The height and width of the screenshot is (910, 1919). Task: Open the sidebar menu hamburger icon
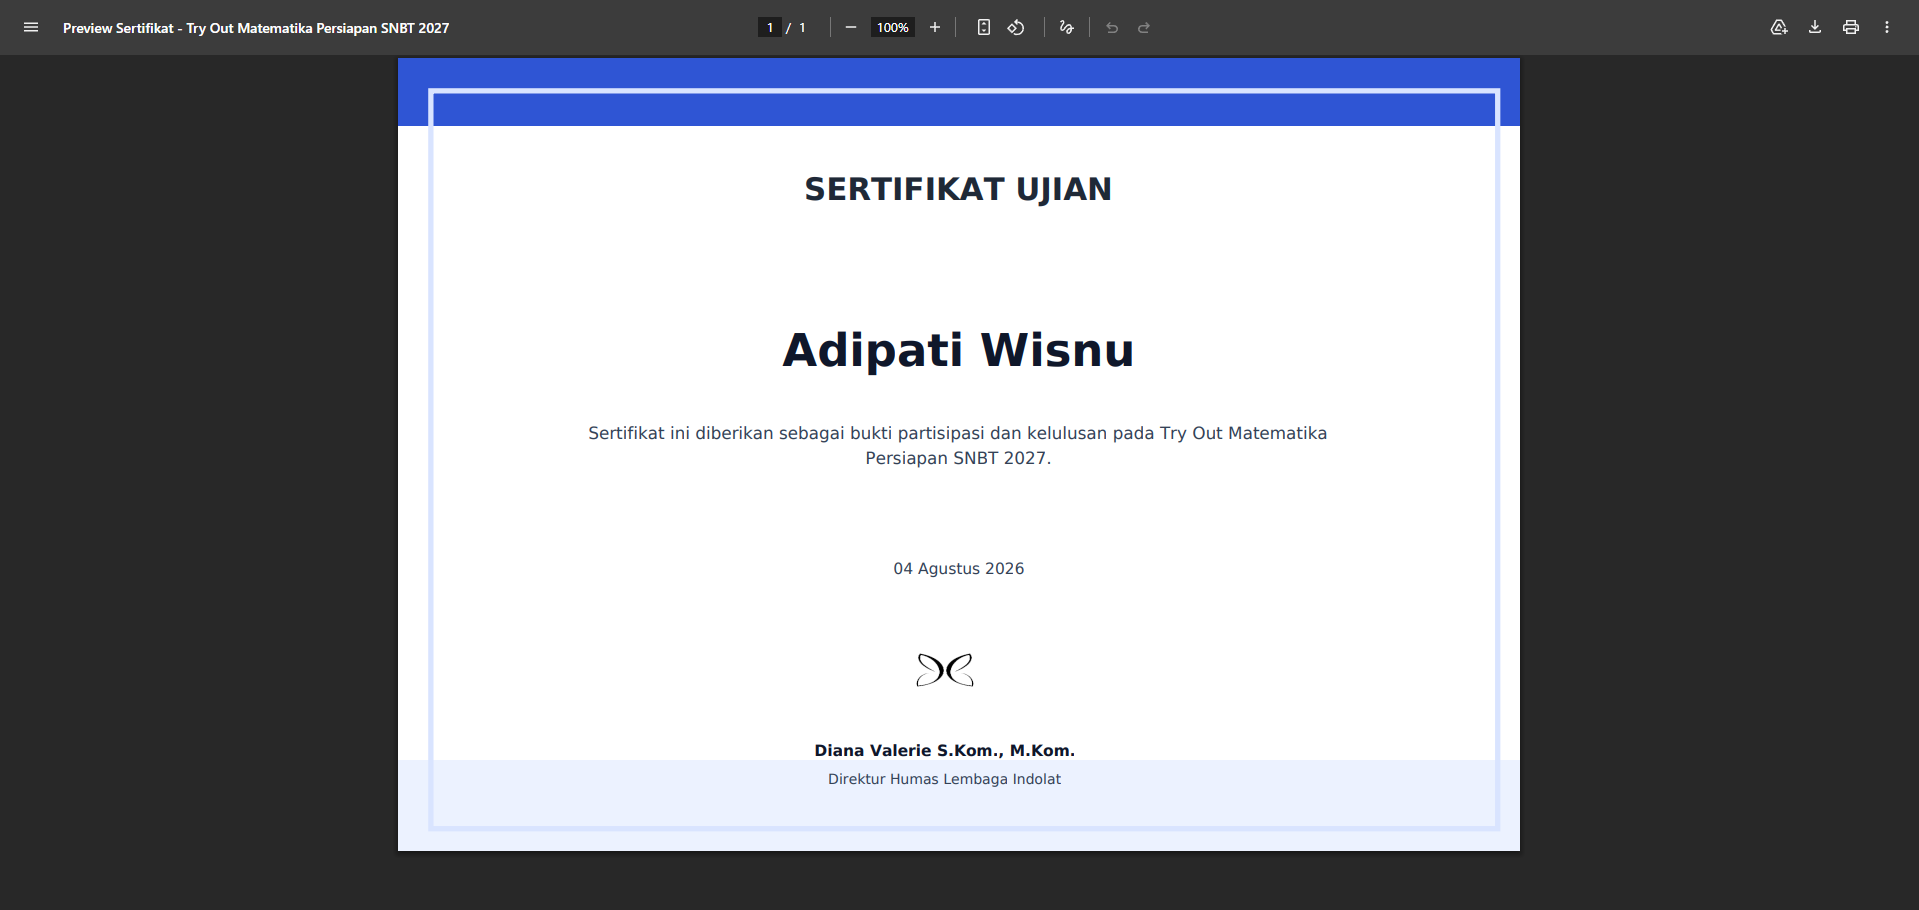(x=31, y=28)
